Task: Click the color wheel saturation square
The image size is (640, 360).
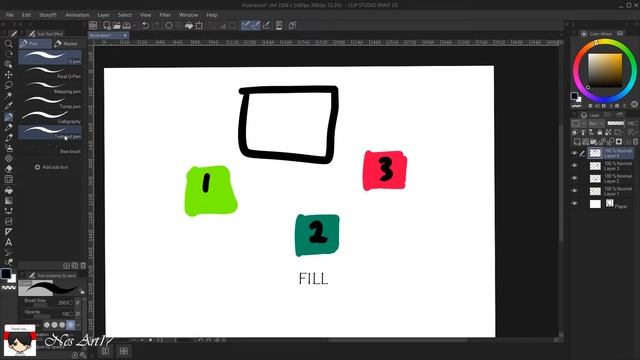Action: click(605, 70)
